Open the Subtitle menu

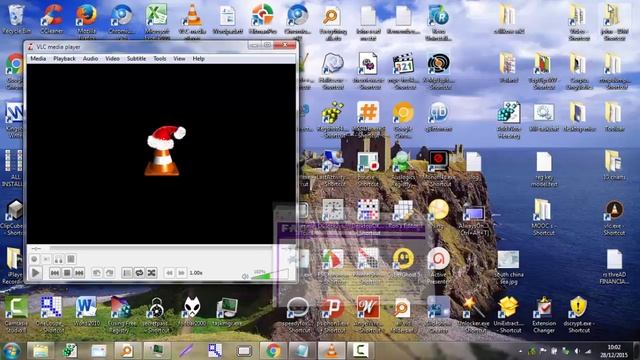[136, 59]
